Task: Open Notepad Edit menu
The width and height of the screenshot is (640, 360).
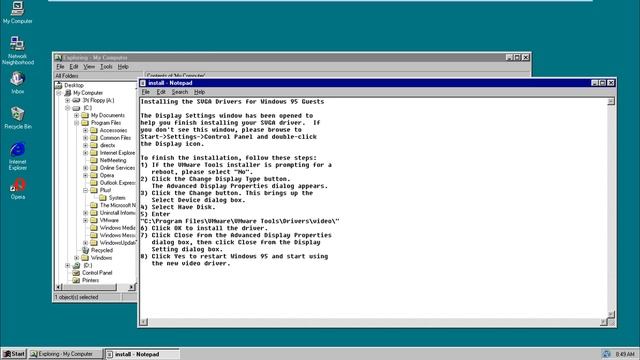Action: tap(161, 92)
